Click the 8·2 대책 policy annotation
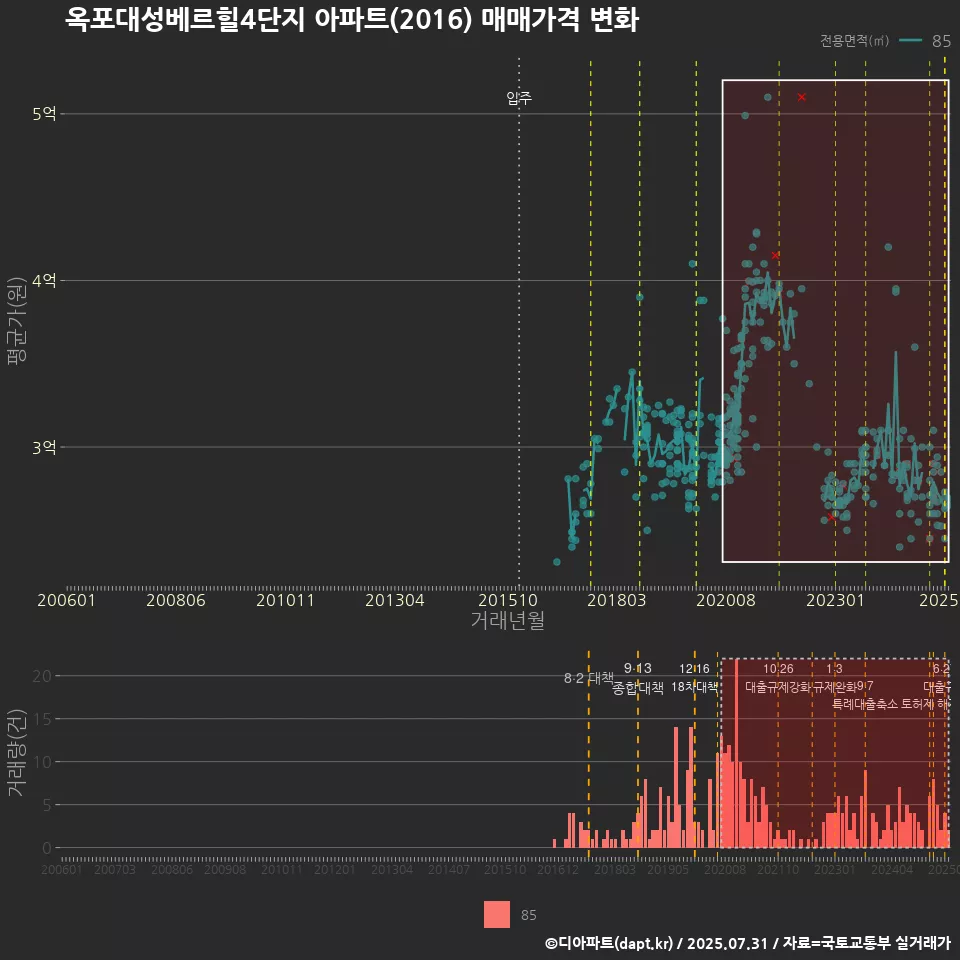This screenshot has height=960, width=960. click(588, 678)
